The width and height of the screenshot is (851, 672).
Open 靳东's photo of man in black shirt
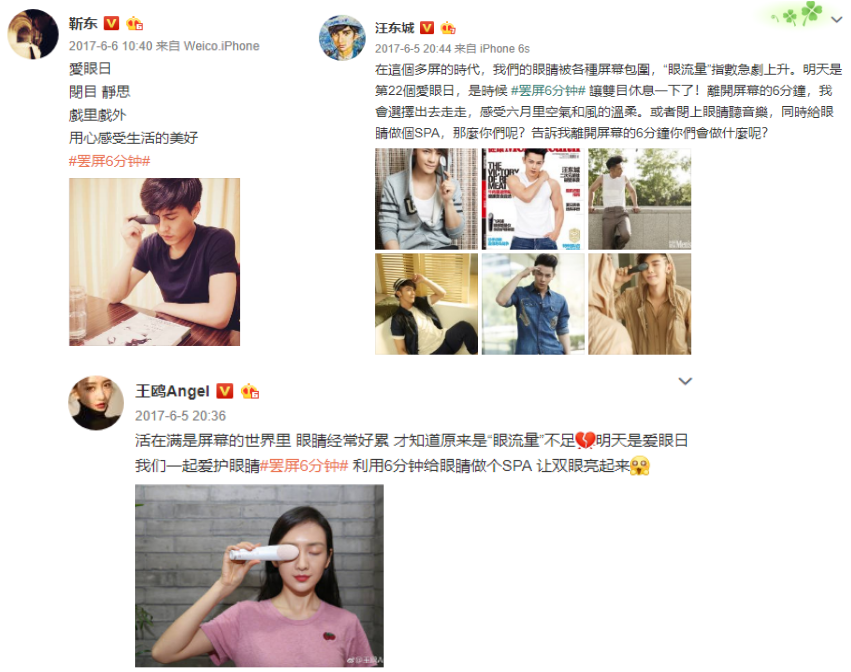(x=154, y=262)
